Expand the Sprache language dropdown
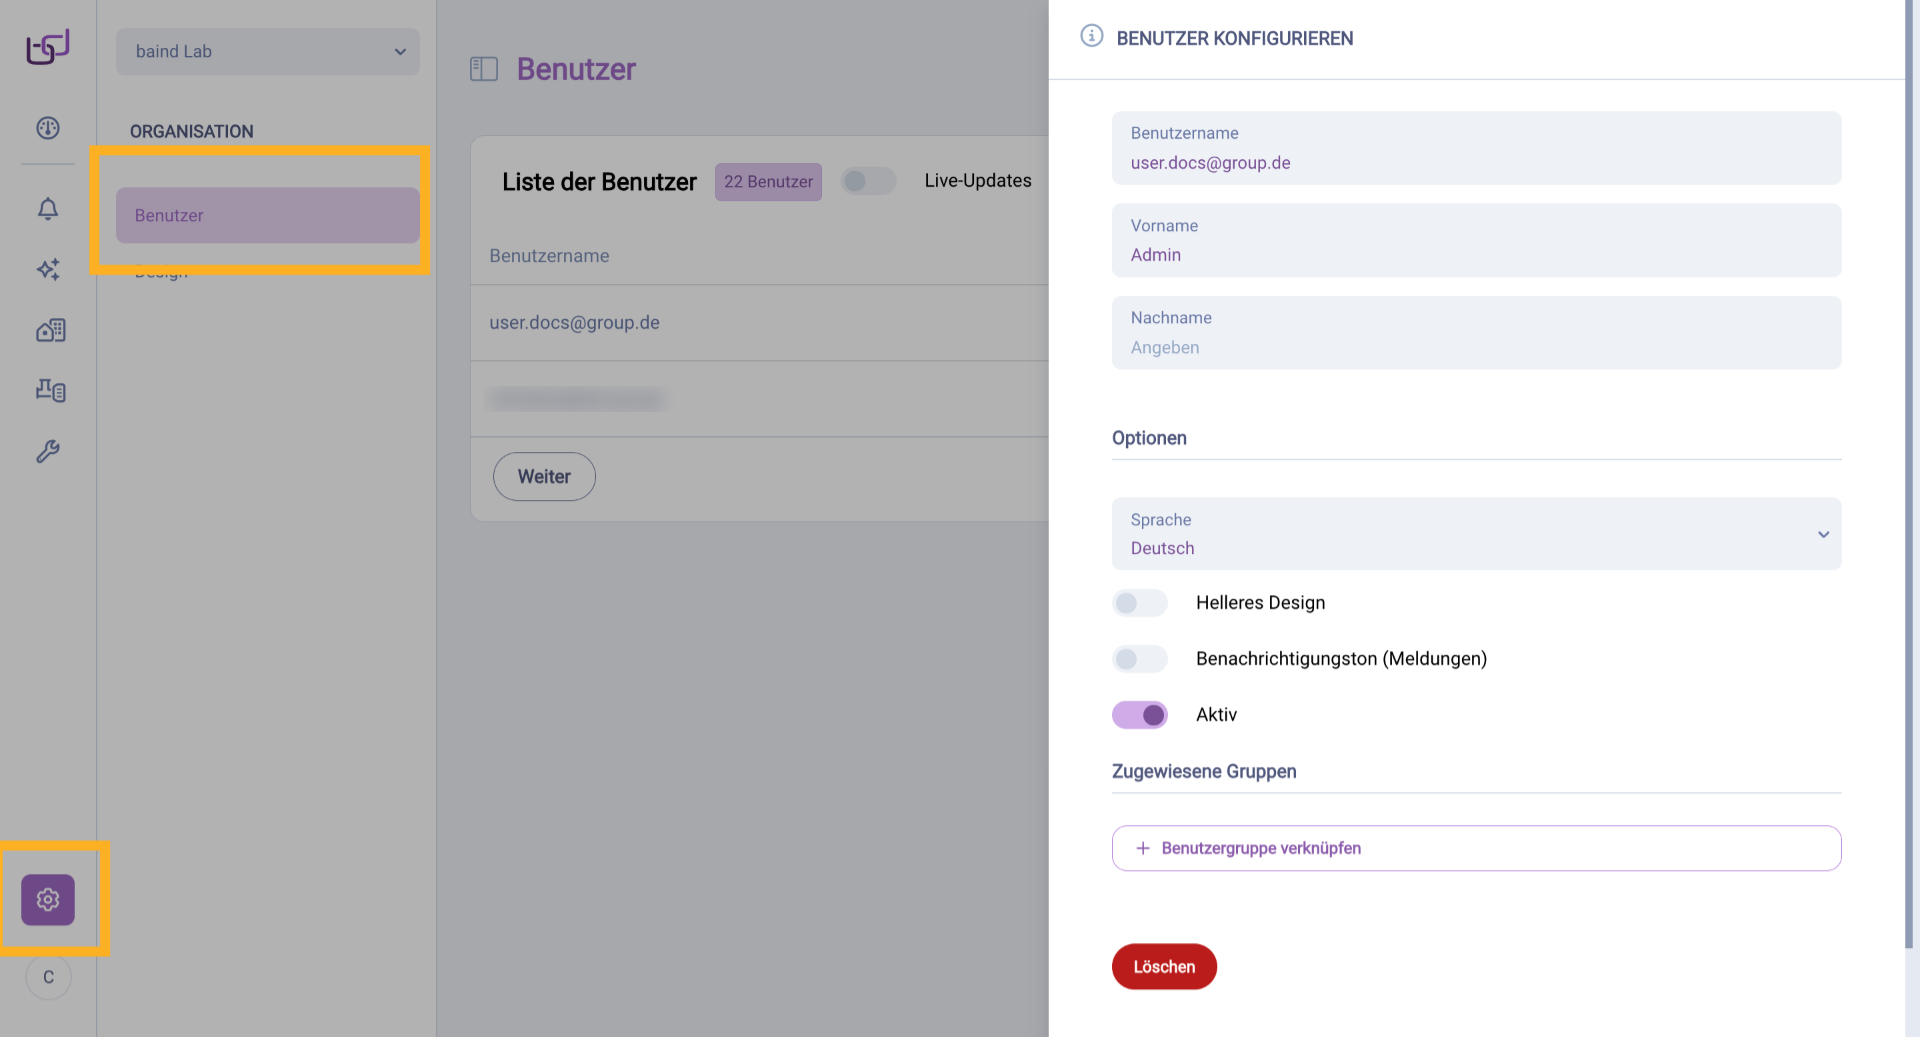Screen dimensions: 1920x1037 [1476, 534]
